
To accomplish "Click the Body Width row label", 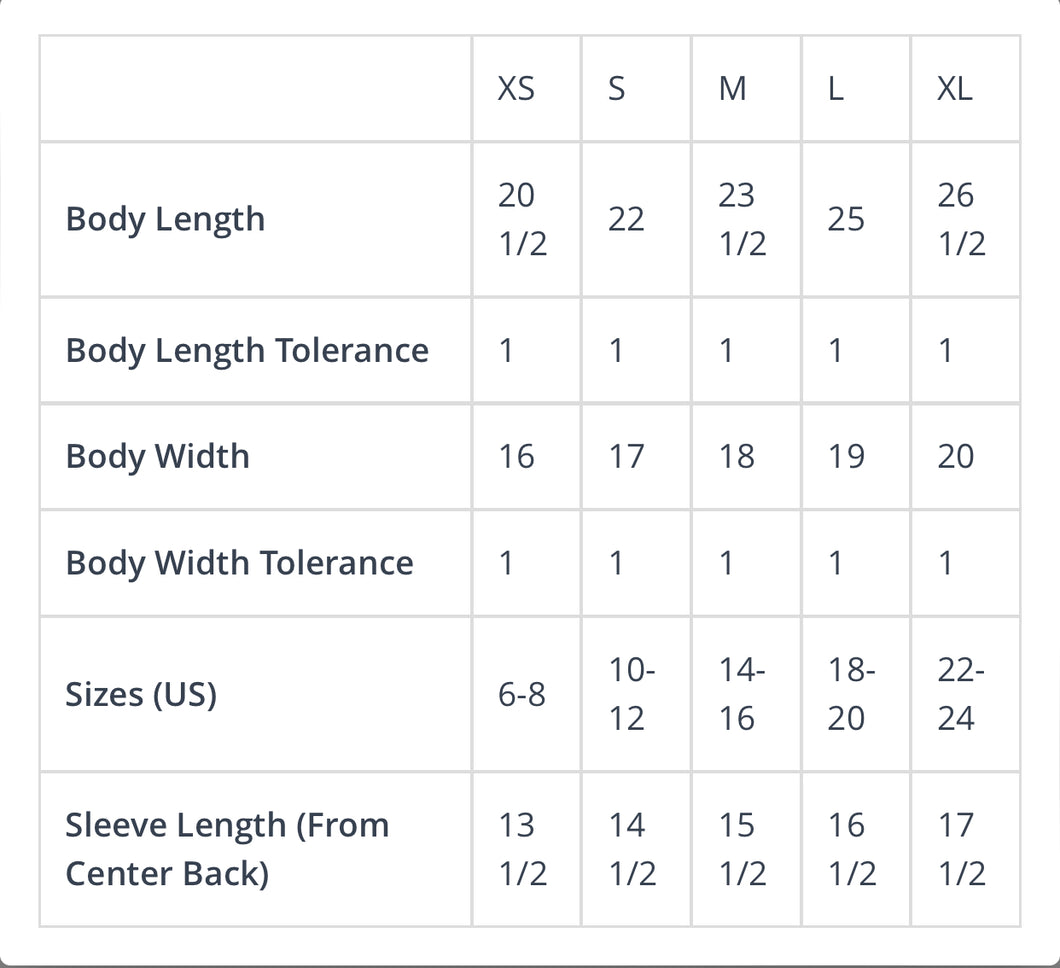I will (157, 456).
